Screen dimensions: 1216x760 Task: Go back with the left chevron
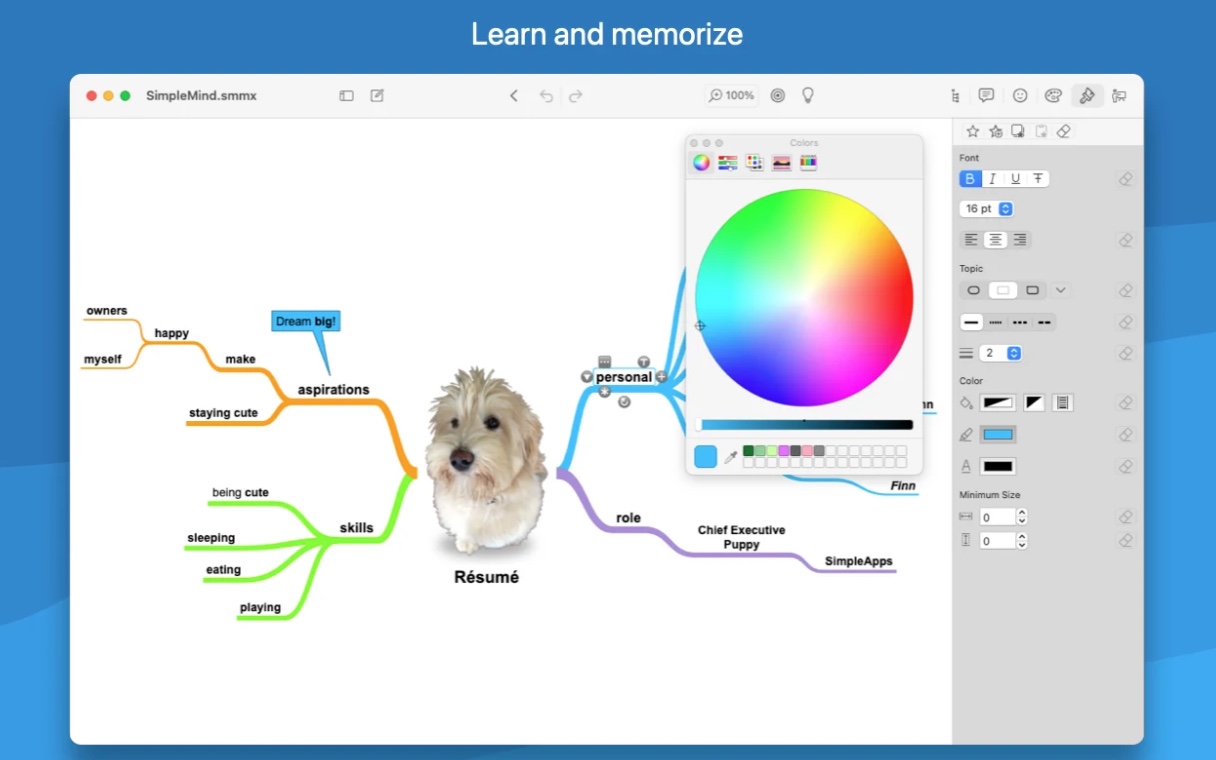click(x=514, y=96)
